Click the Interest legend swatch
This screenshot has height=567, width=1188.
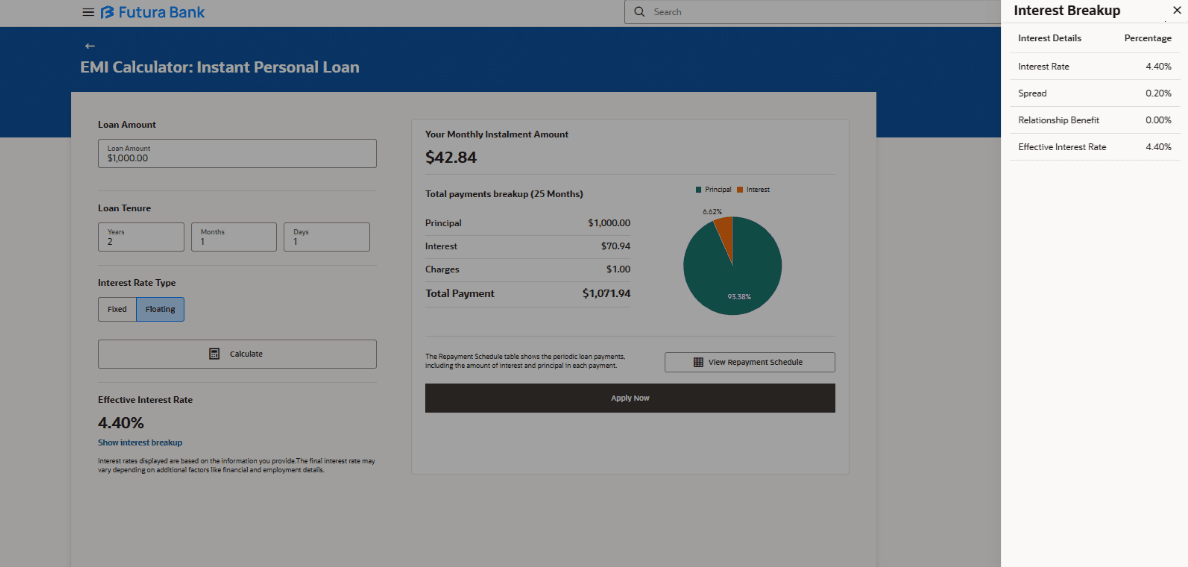pos(739,190)
